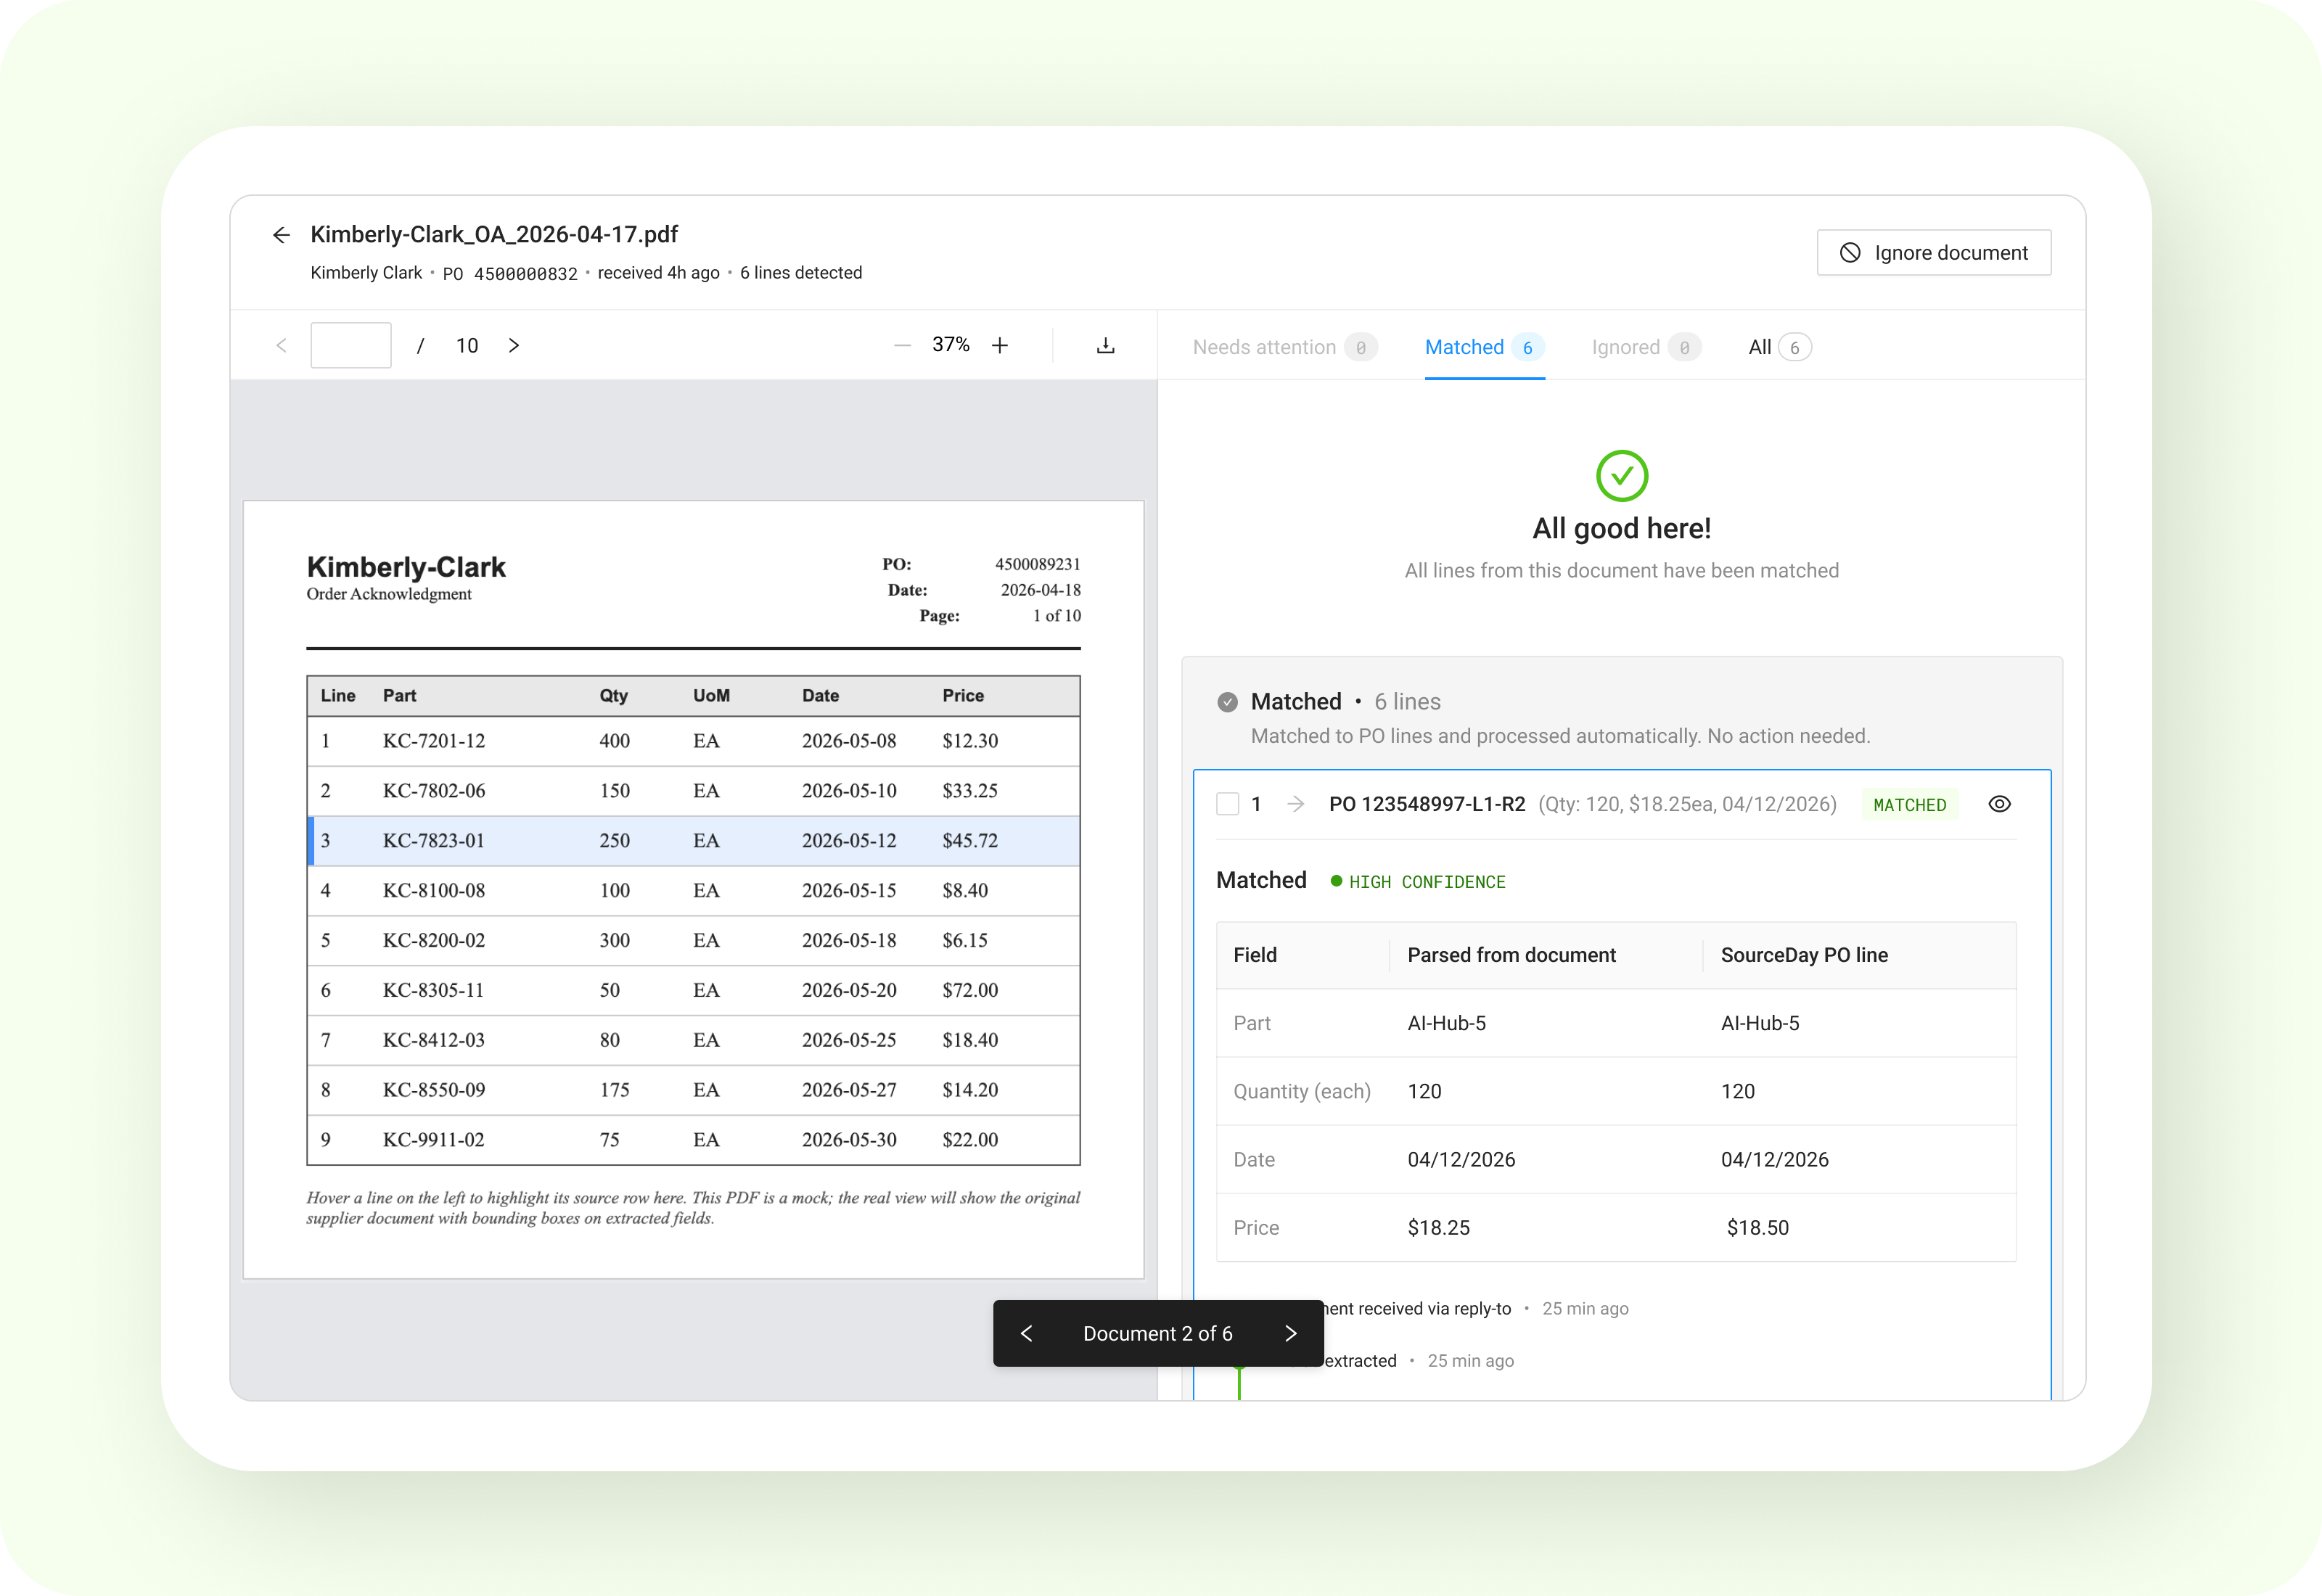The width and height of the screenshot is (2322, 1596).
Task: Click the Price column header in PDF table
Action: 962,696
